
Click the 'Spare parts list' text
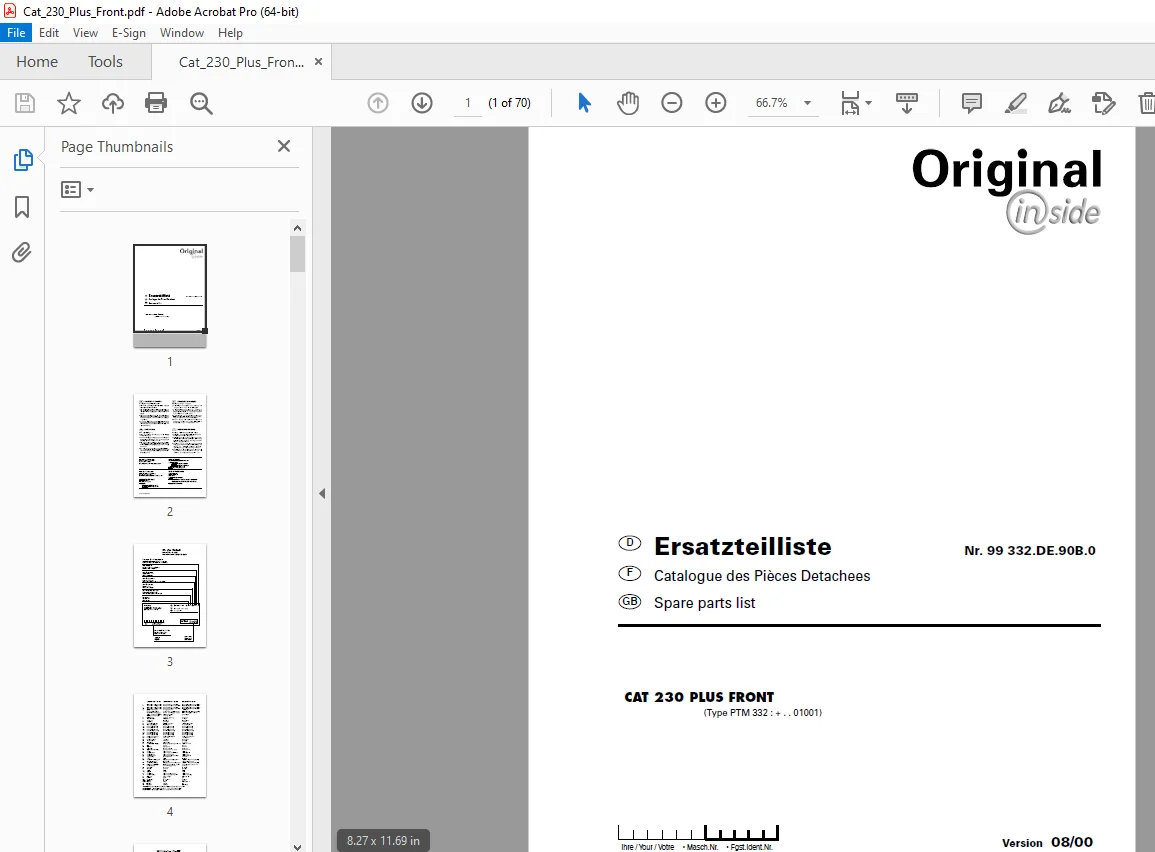pos(704,603)
